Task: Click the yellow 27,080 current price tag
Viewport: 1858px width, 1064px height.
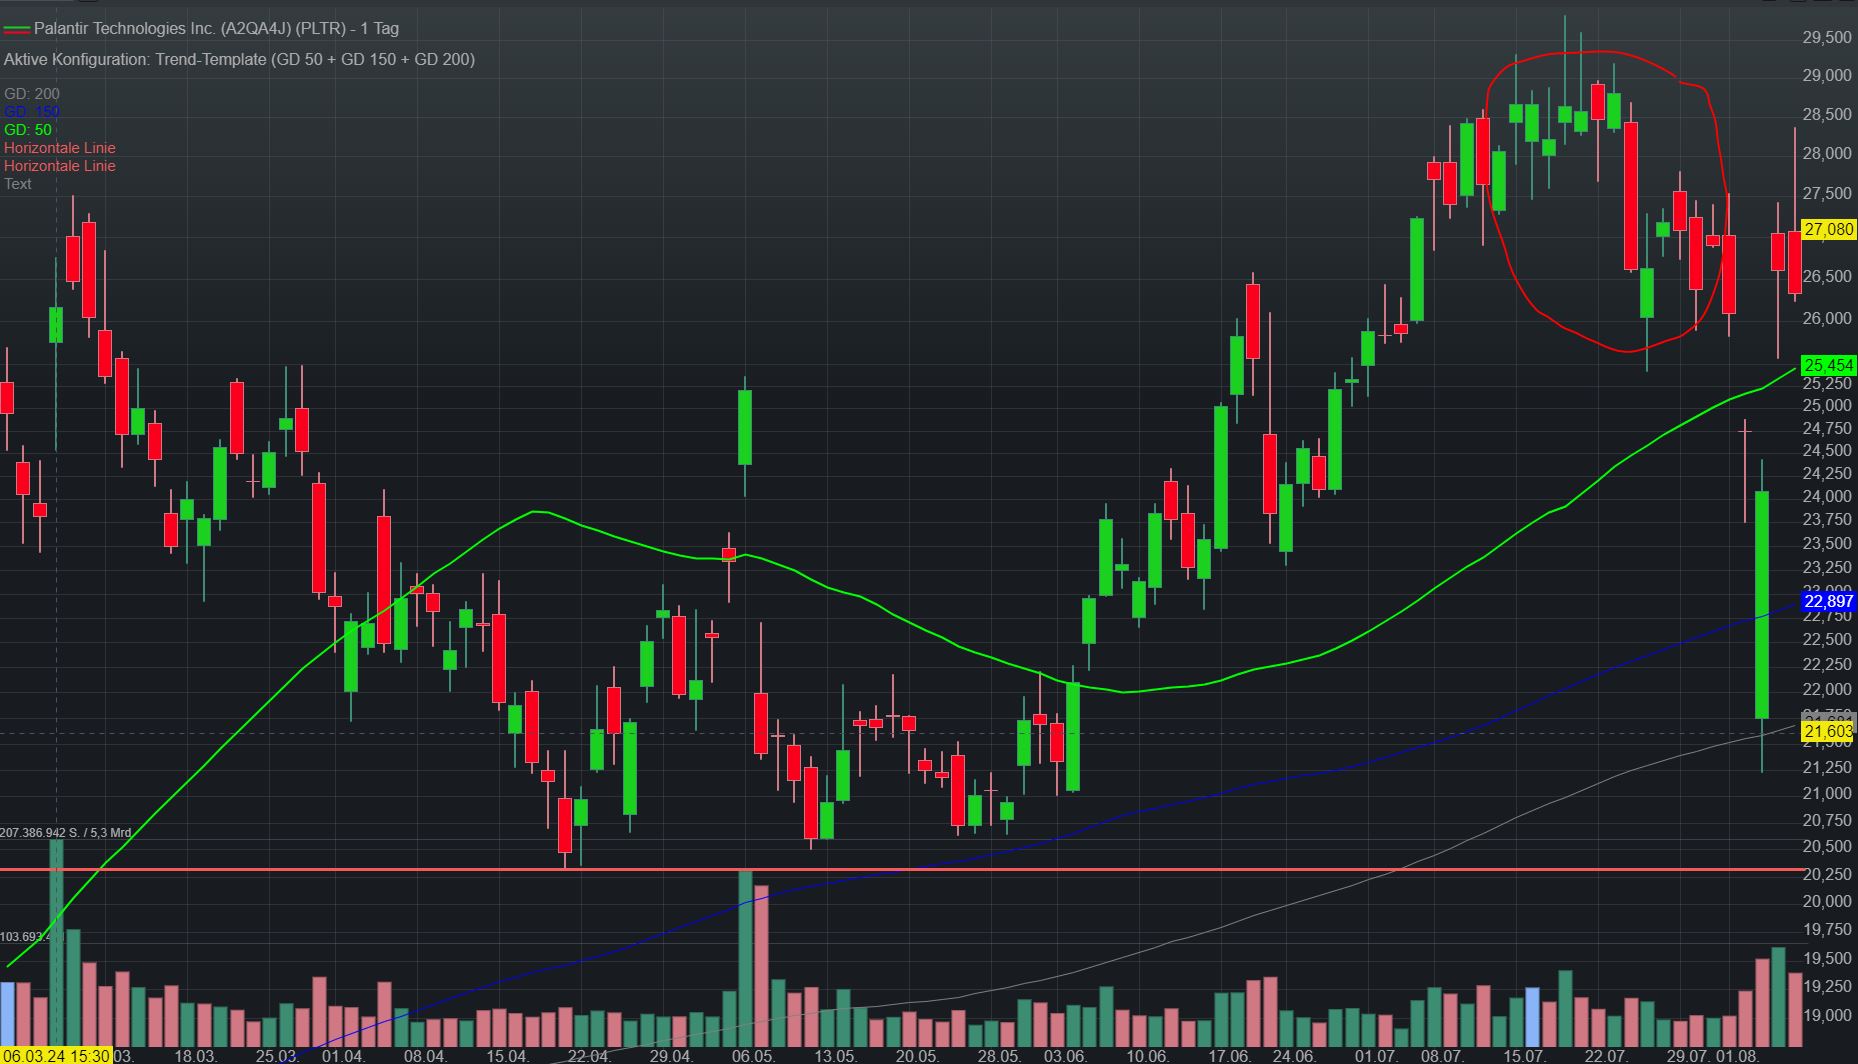Action: pos(1828,229)
